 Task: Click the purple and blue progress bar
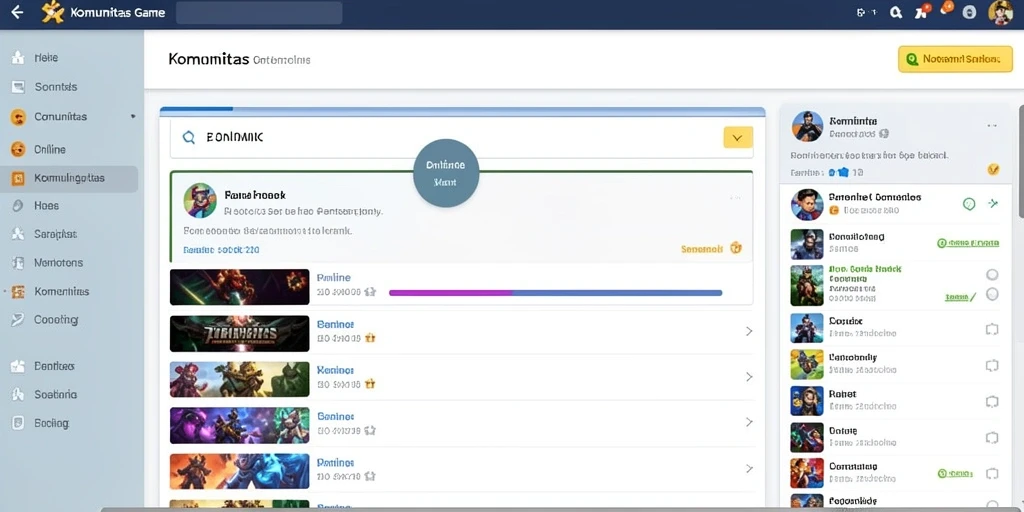556,293
